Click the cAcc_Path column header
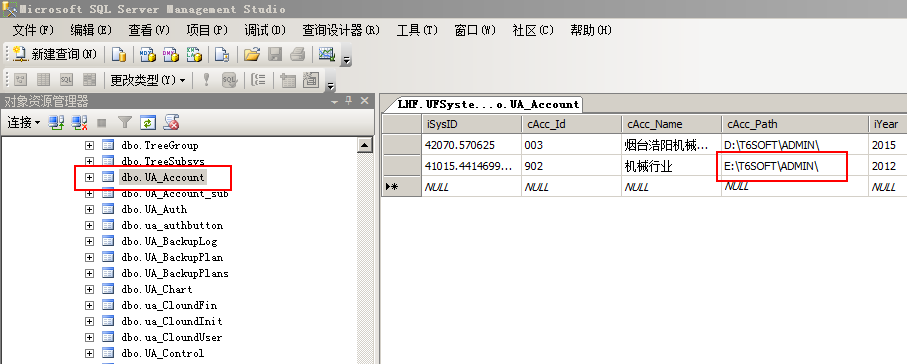Image resolution: width=907 pixels, height=364 pixels. pos(794,124)
